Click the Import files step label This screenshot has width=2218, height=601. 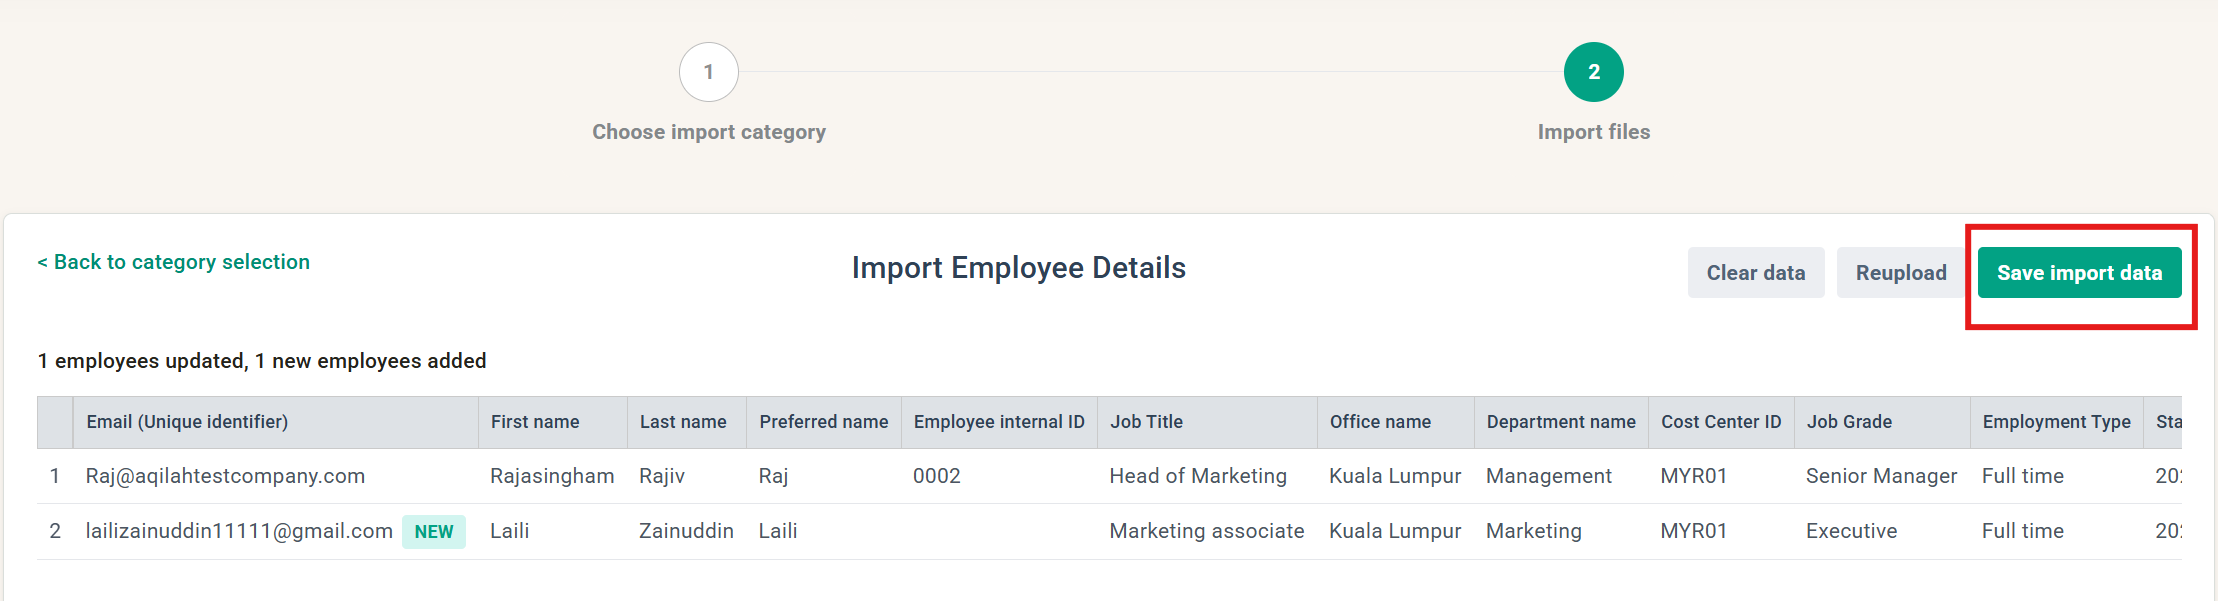click(x=1594, y=132)
